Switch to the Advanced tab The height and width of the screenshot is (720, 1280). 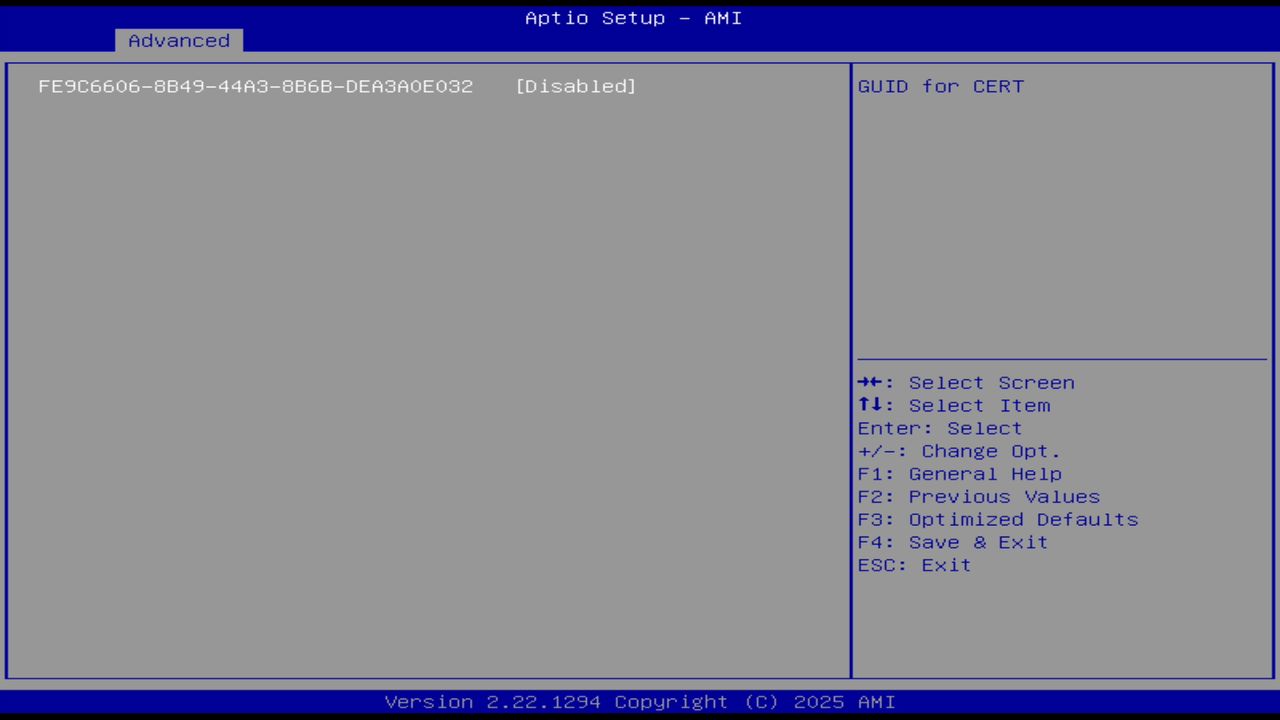point(178,40)
